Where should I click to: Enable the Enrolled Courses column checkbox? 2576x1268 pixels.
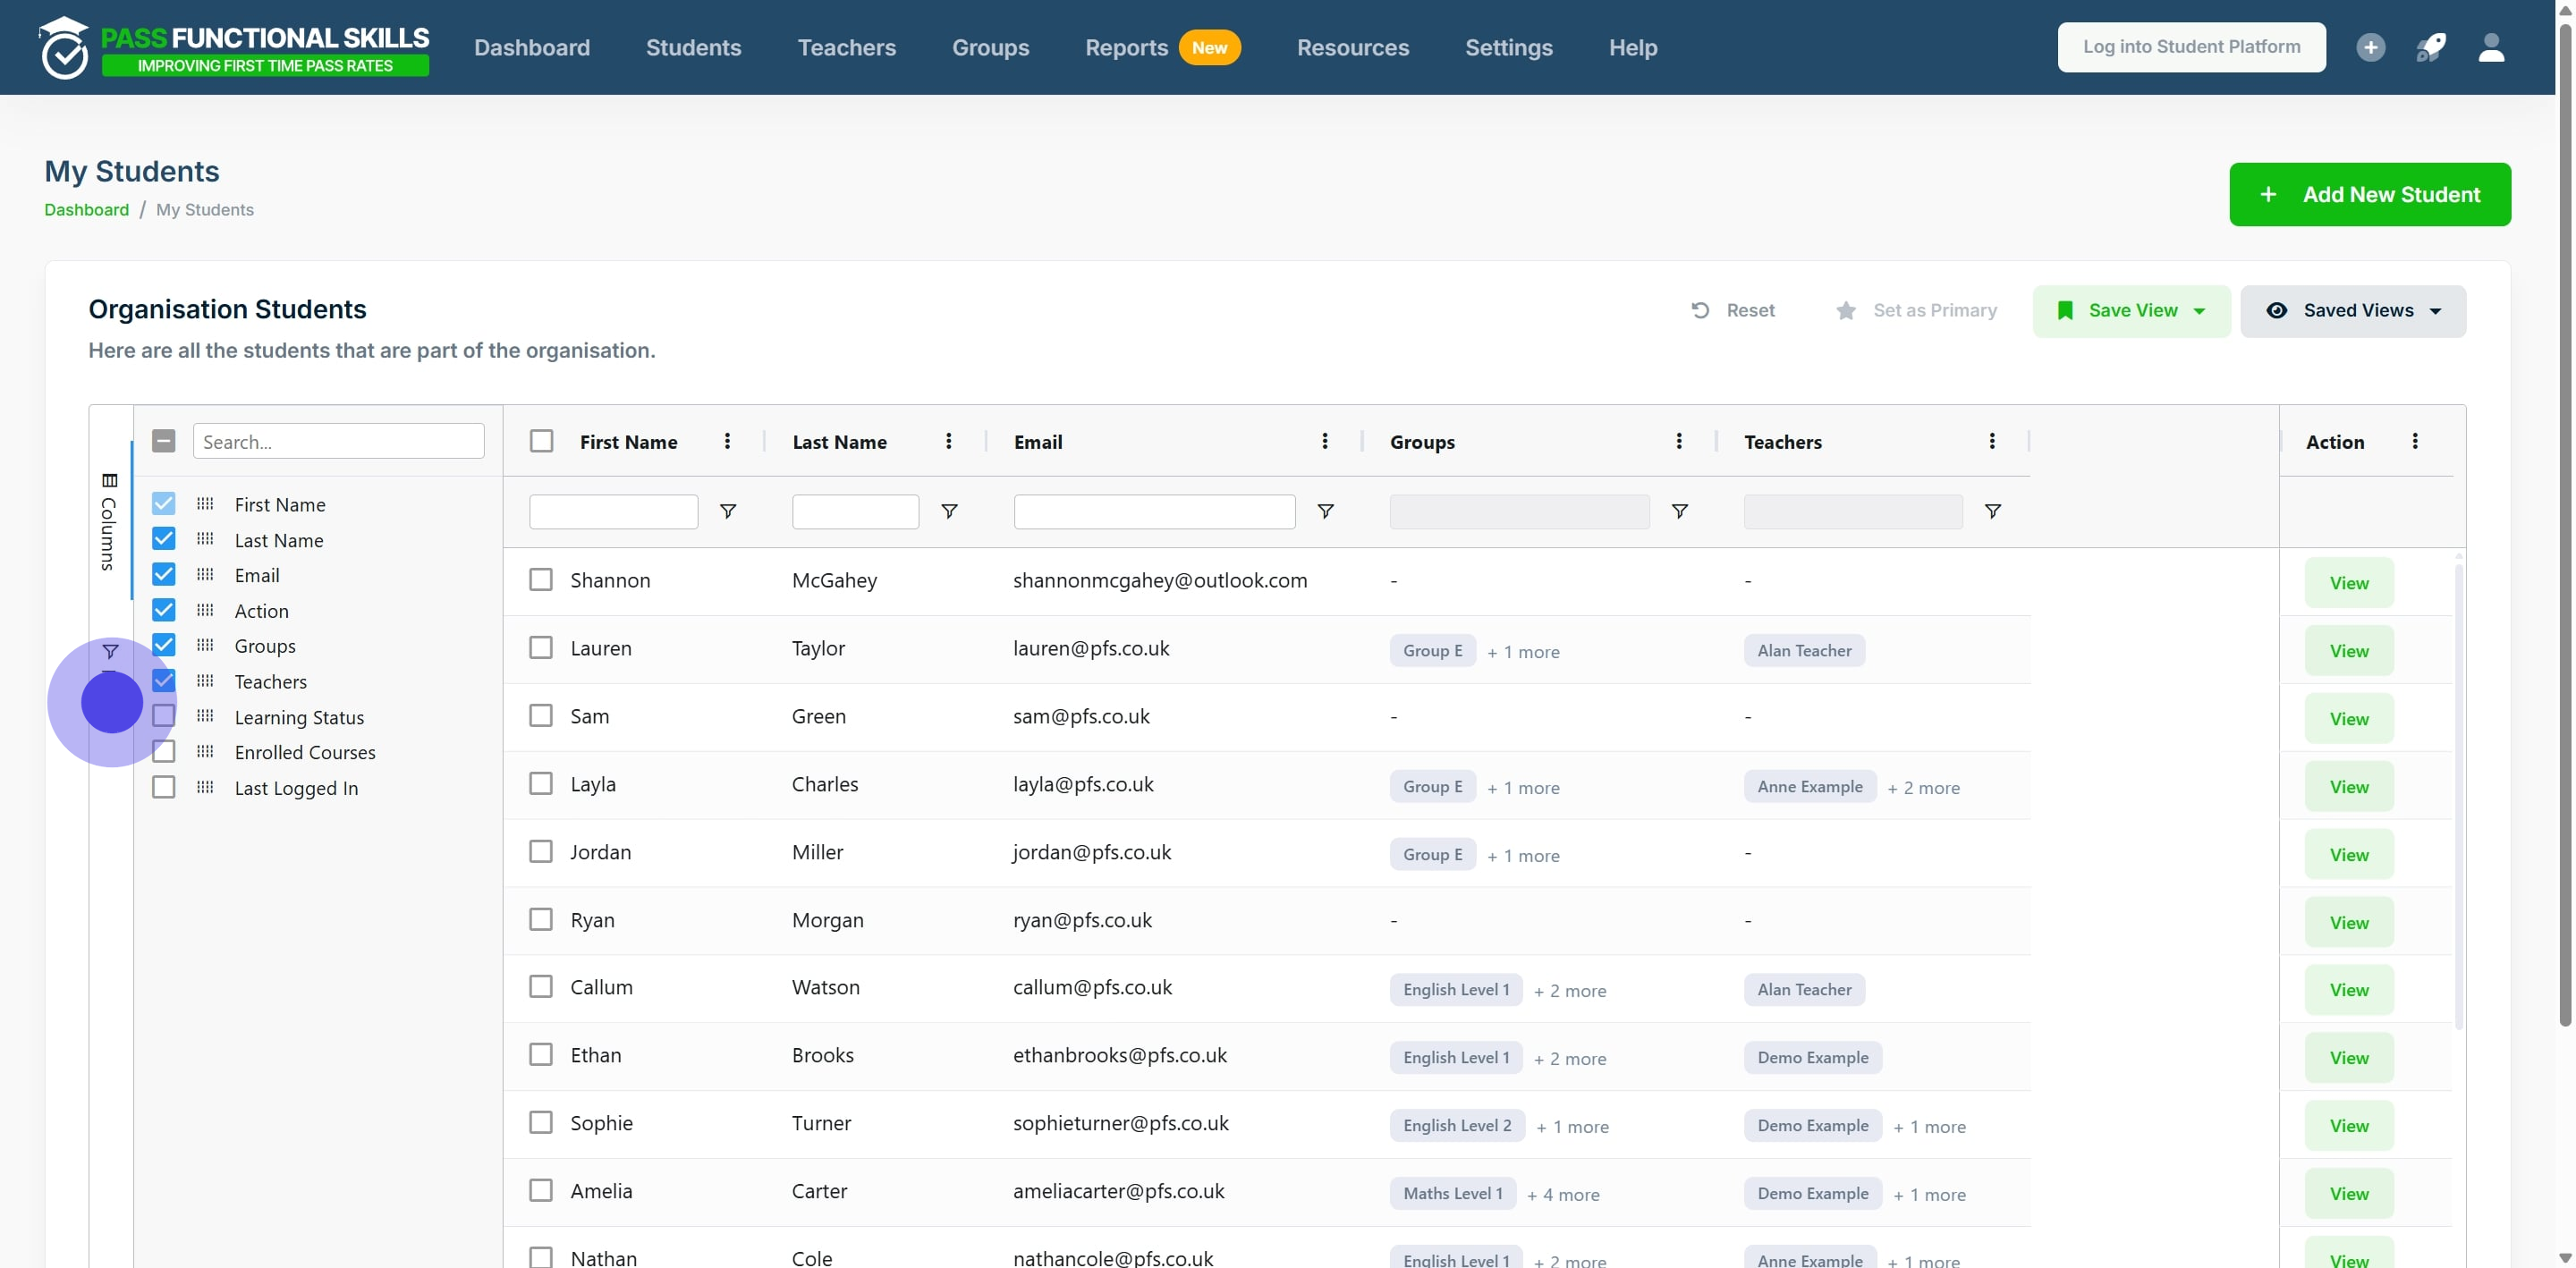[163, 751]
